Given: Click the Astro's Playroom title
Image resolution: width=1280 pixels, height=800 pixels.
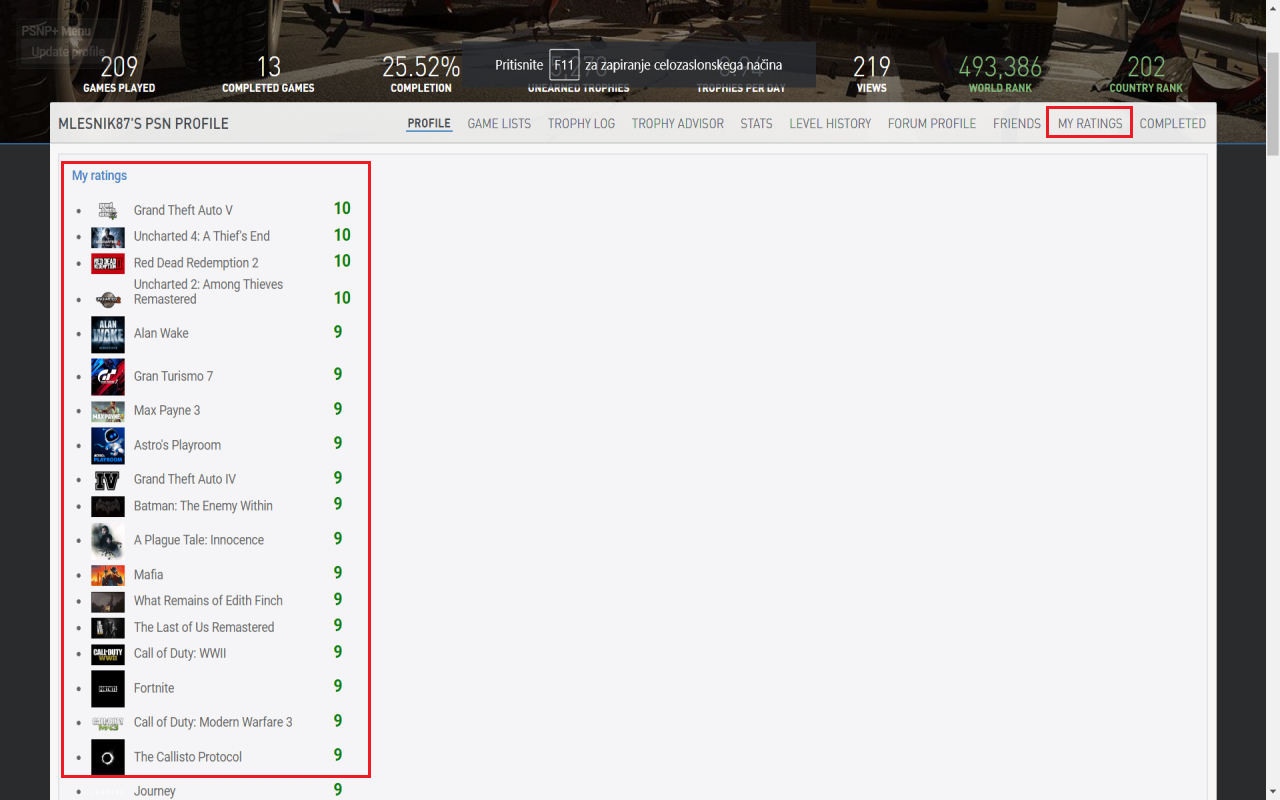Looking at the screenshot, I should pyautogui.click(x=177, y=445).
